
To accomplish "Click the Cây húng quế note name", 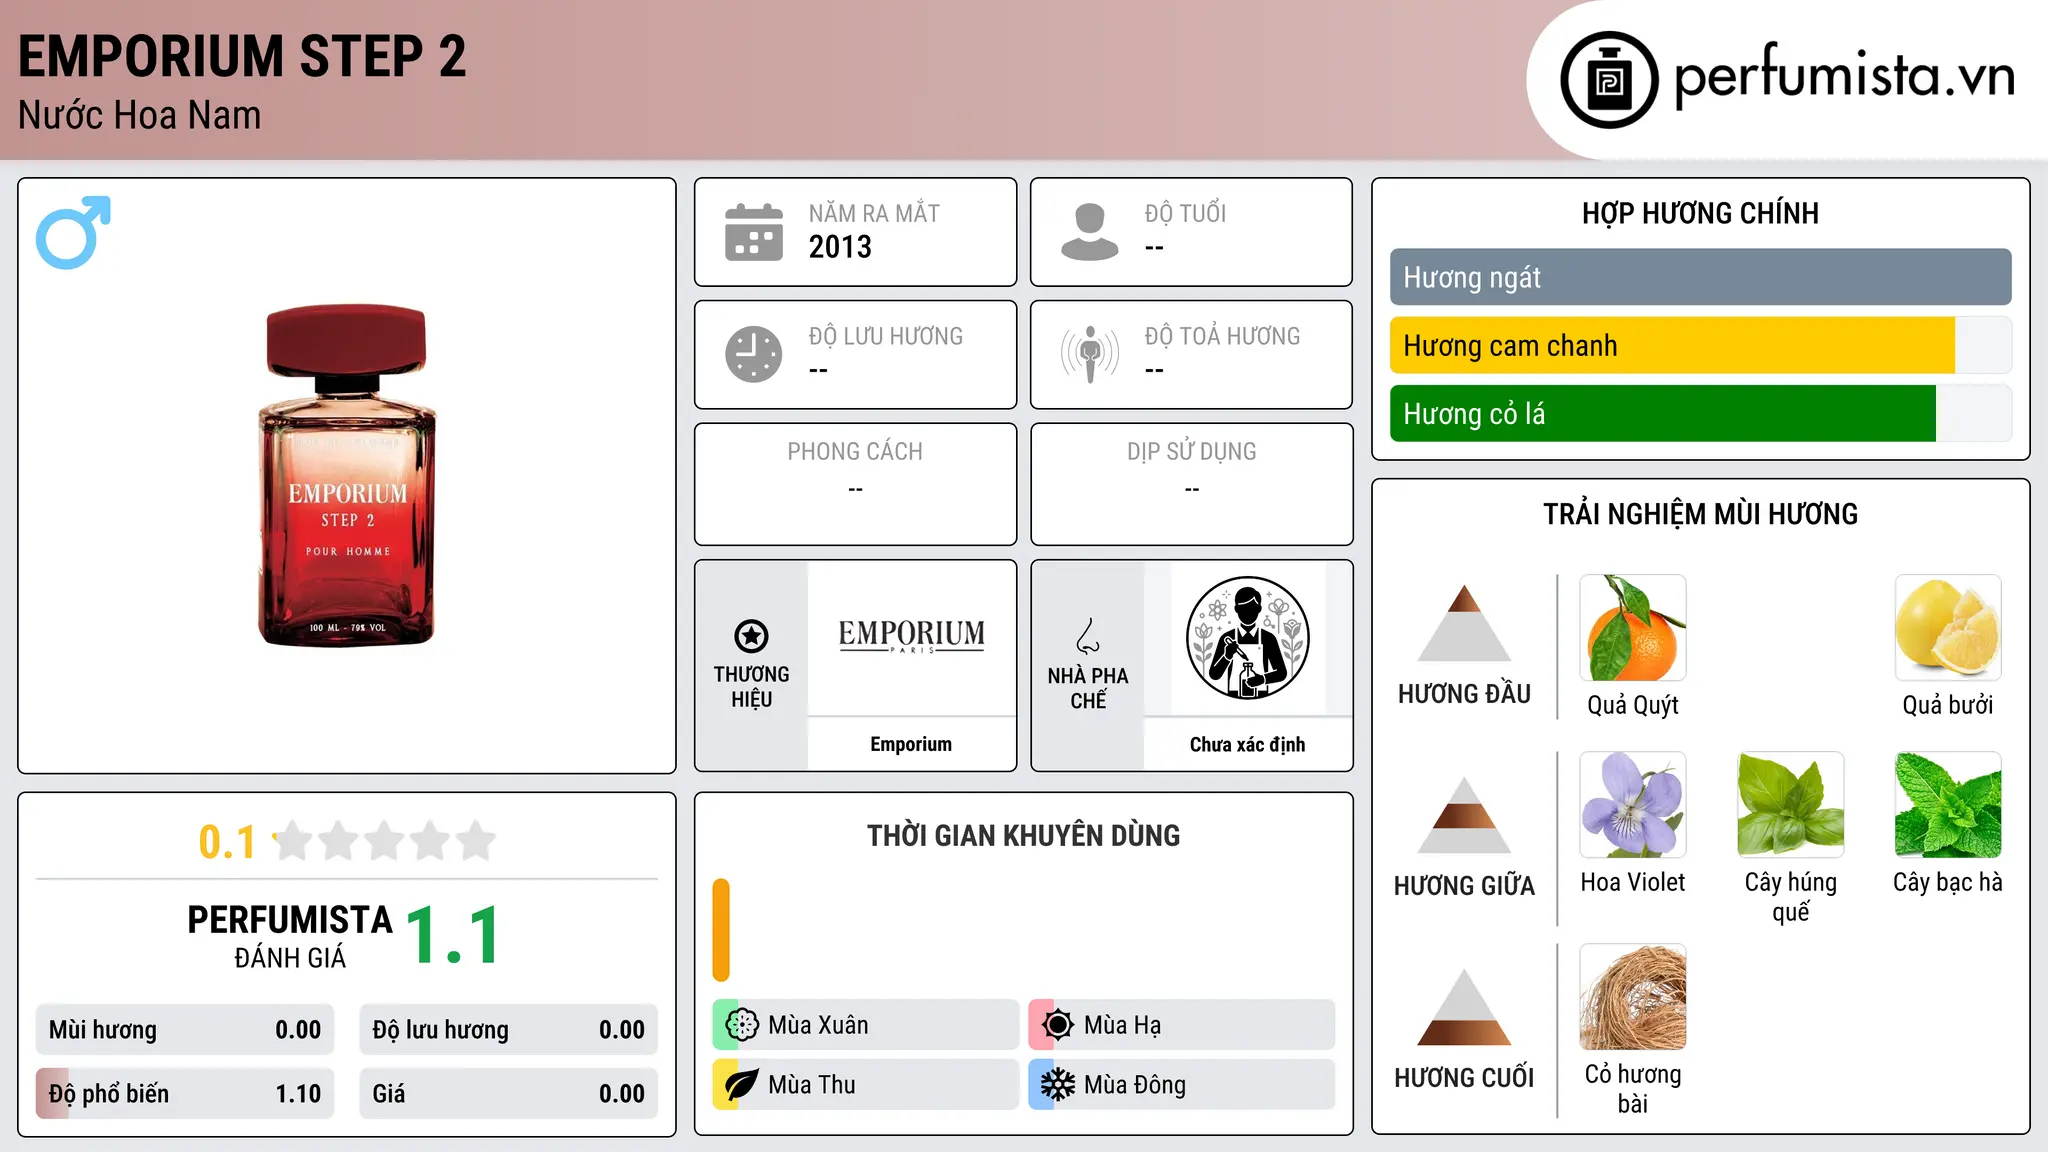I will tap(1791, 897).
